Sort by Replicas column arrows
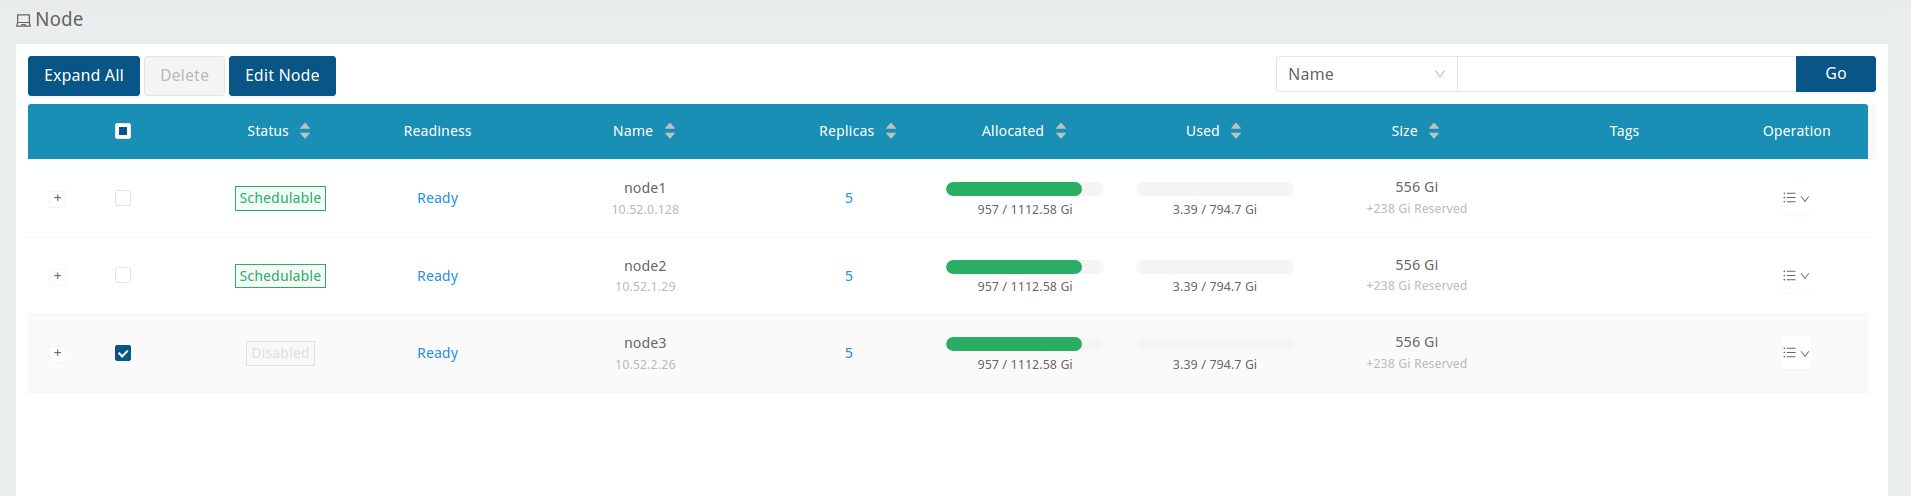The width and height of the screenshot is (1911, 496). [891, 131]
